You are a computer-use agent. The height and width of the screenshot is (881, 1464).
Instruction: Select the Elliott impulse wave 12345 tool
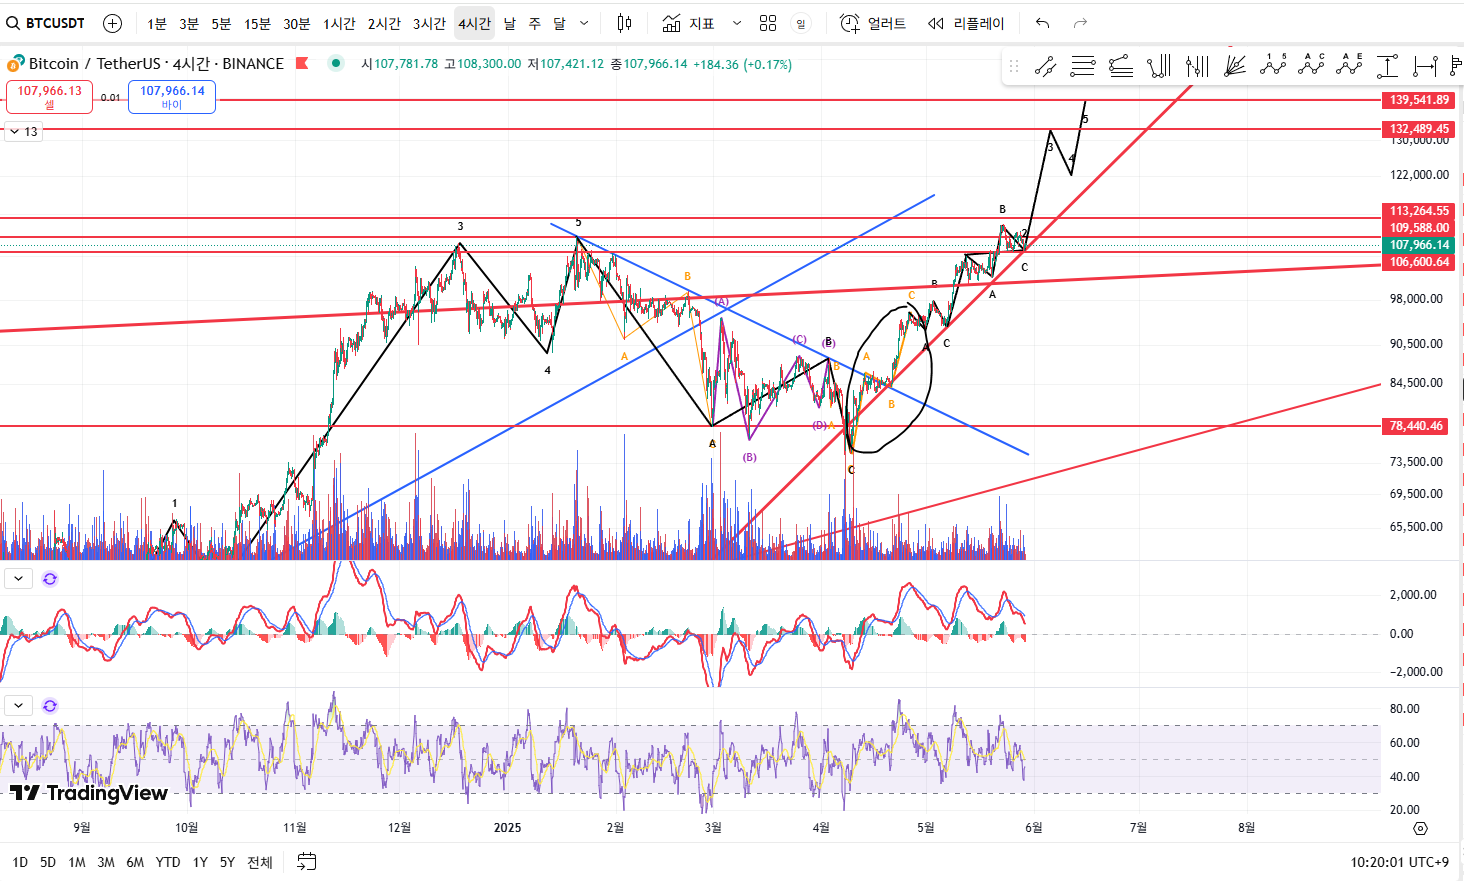[x=1273, y=65]
